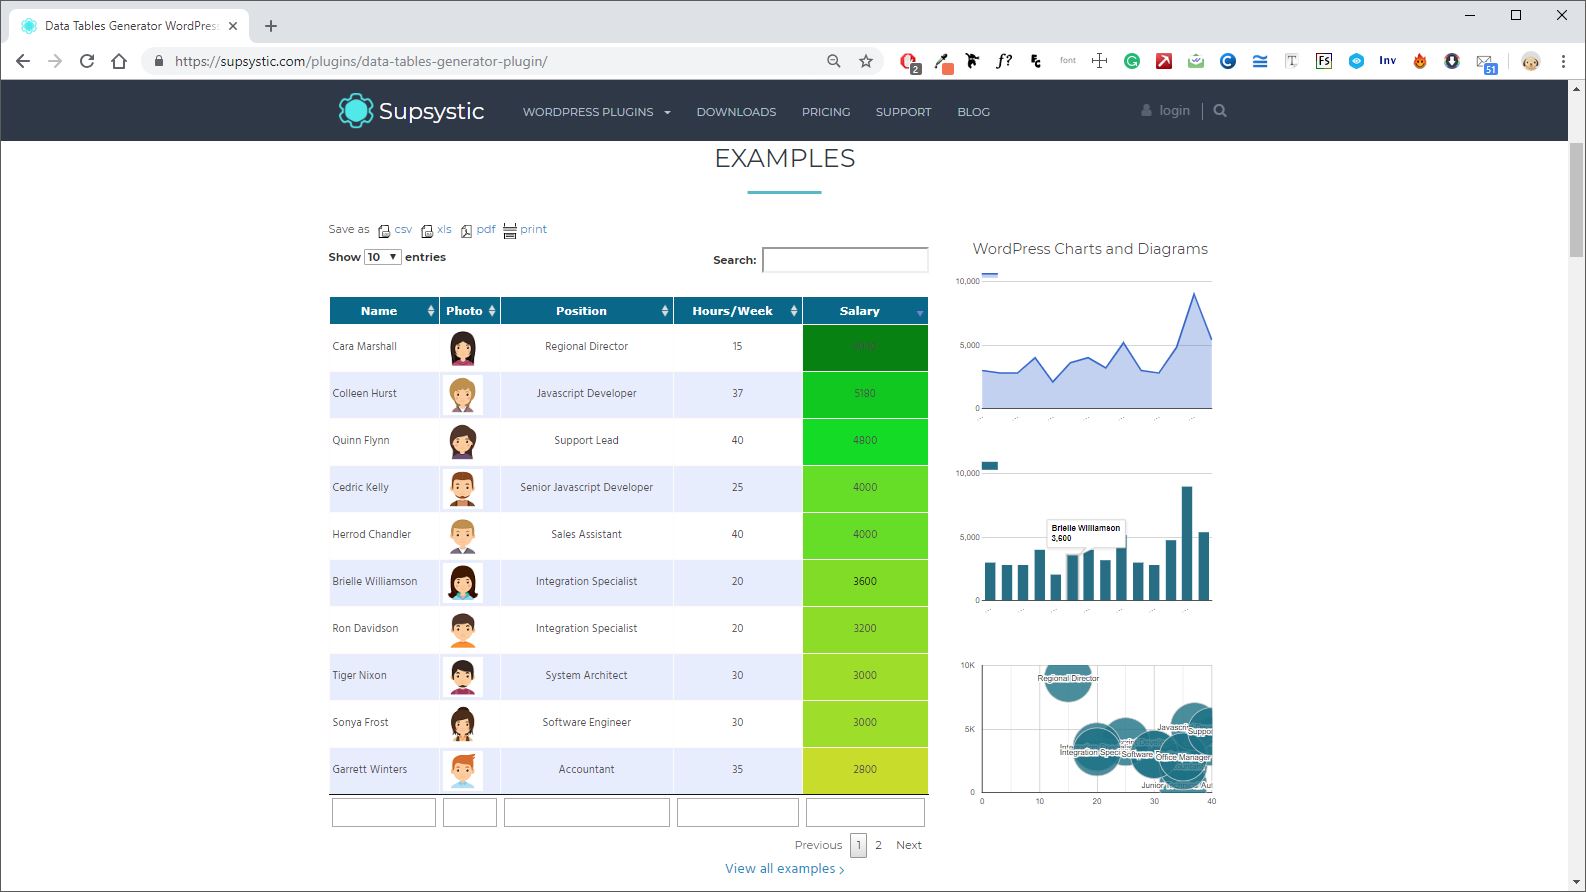The width and height of the screenshot is (1586, 892).
Task: Expand the WordPress Plugins menu
Action: [x=596, y=112]
